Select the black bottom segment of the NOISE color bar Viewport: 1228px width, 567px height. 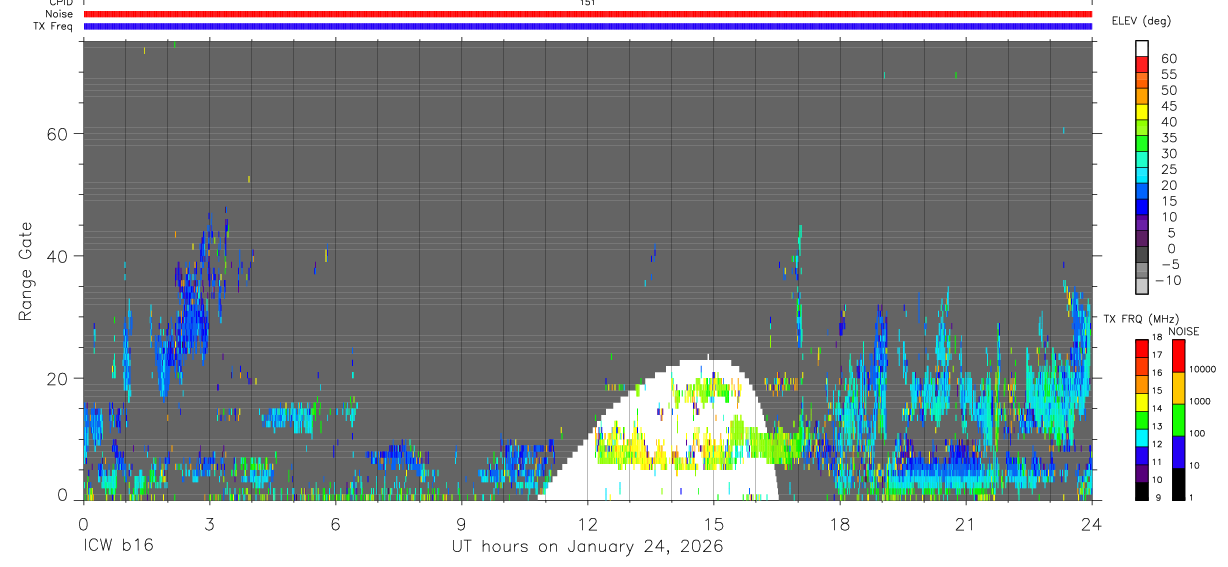click(1179, 484)
